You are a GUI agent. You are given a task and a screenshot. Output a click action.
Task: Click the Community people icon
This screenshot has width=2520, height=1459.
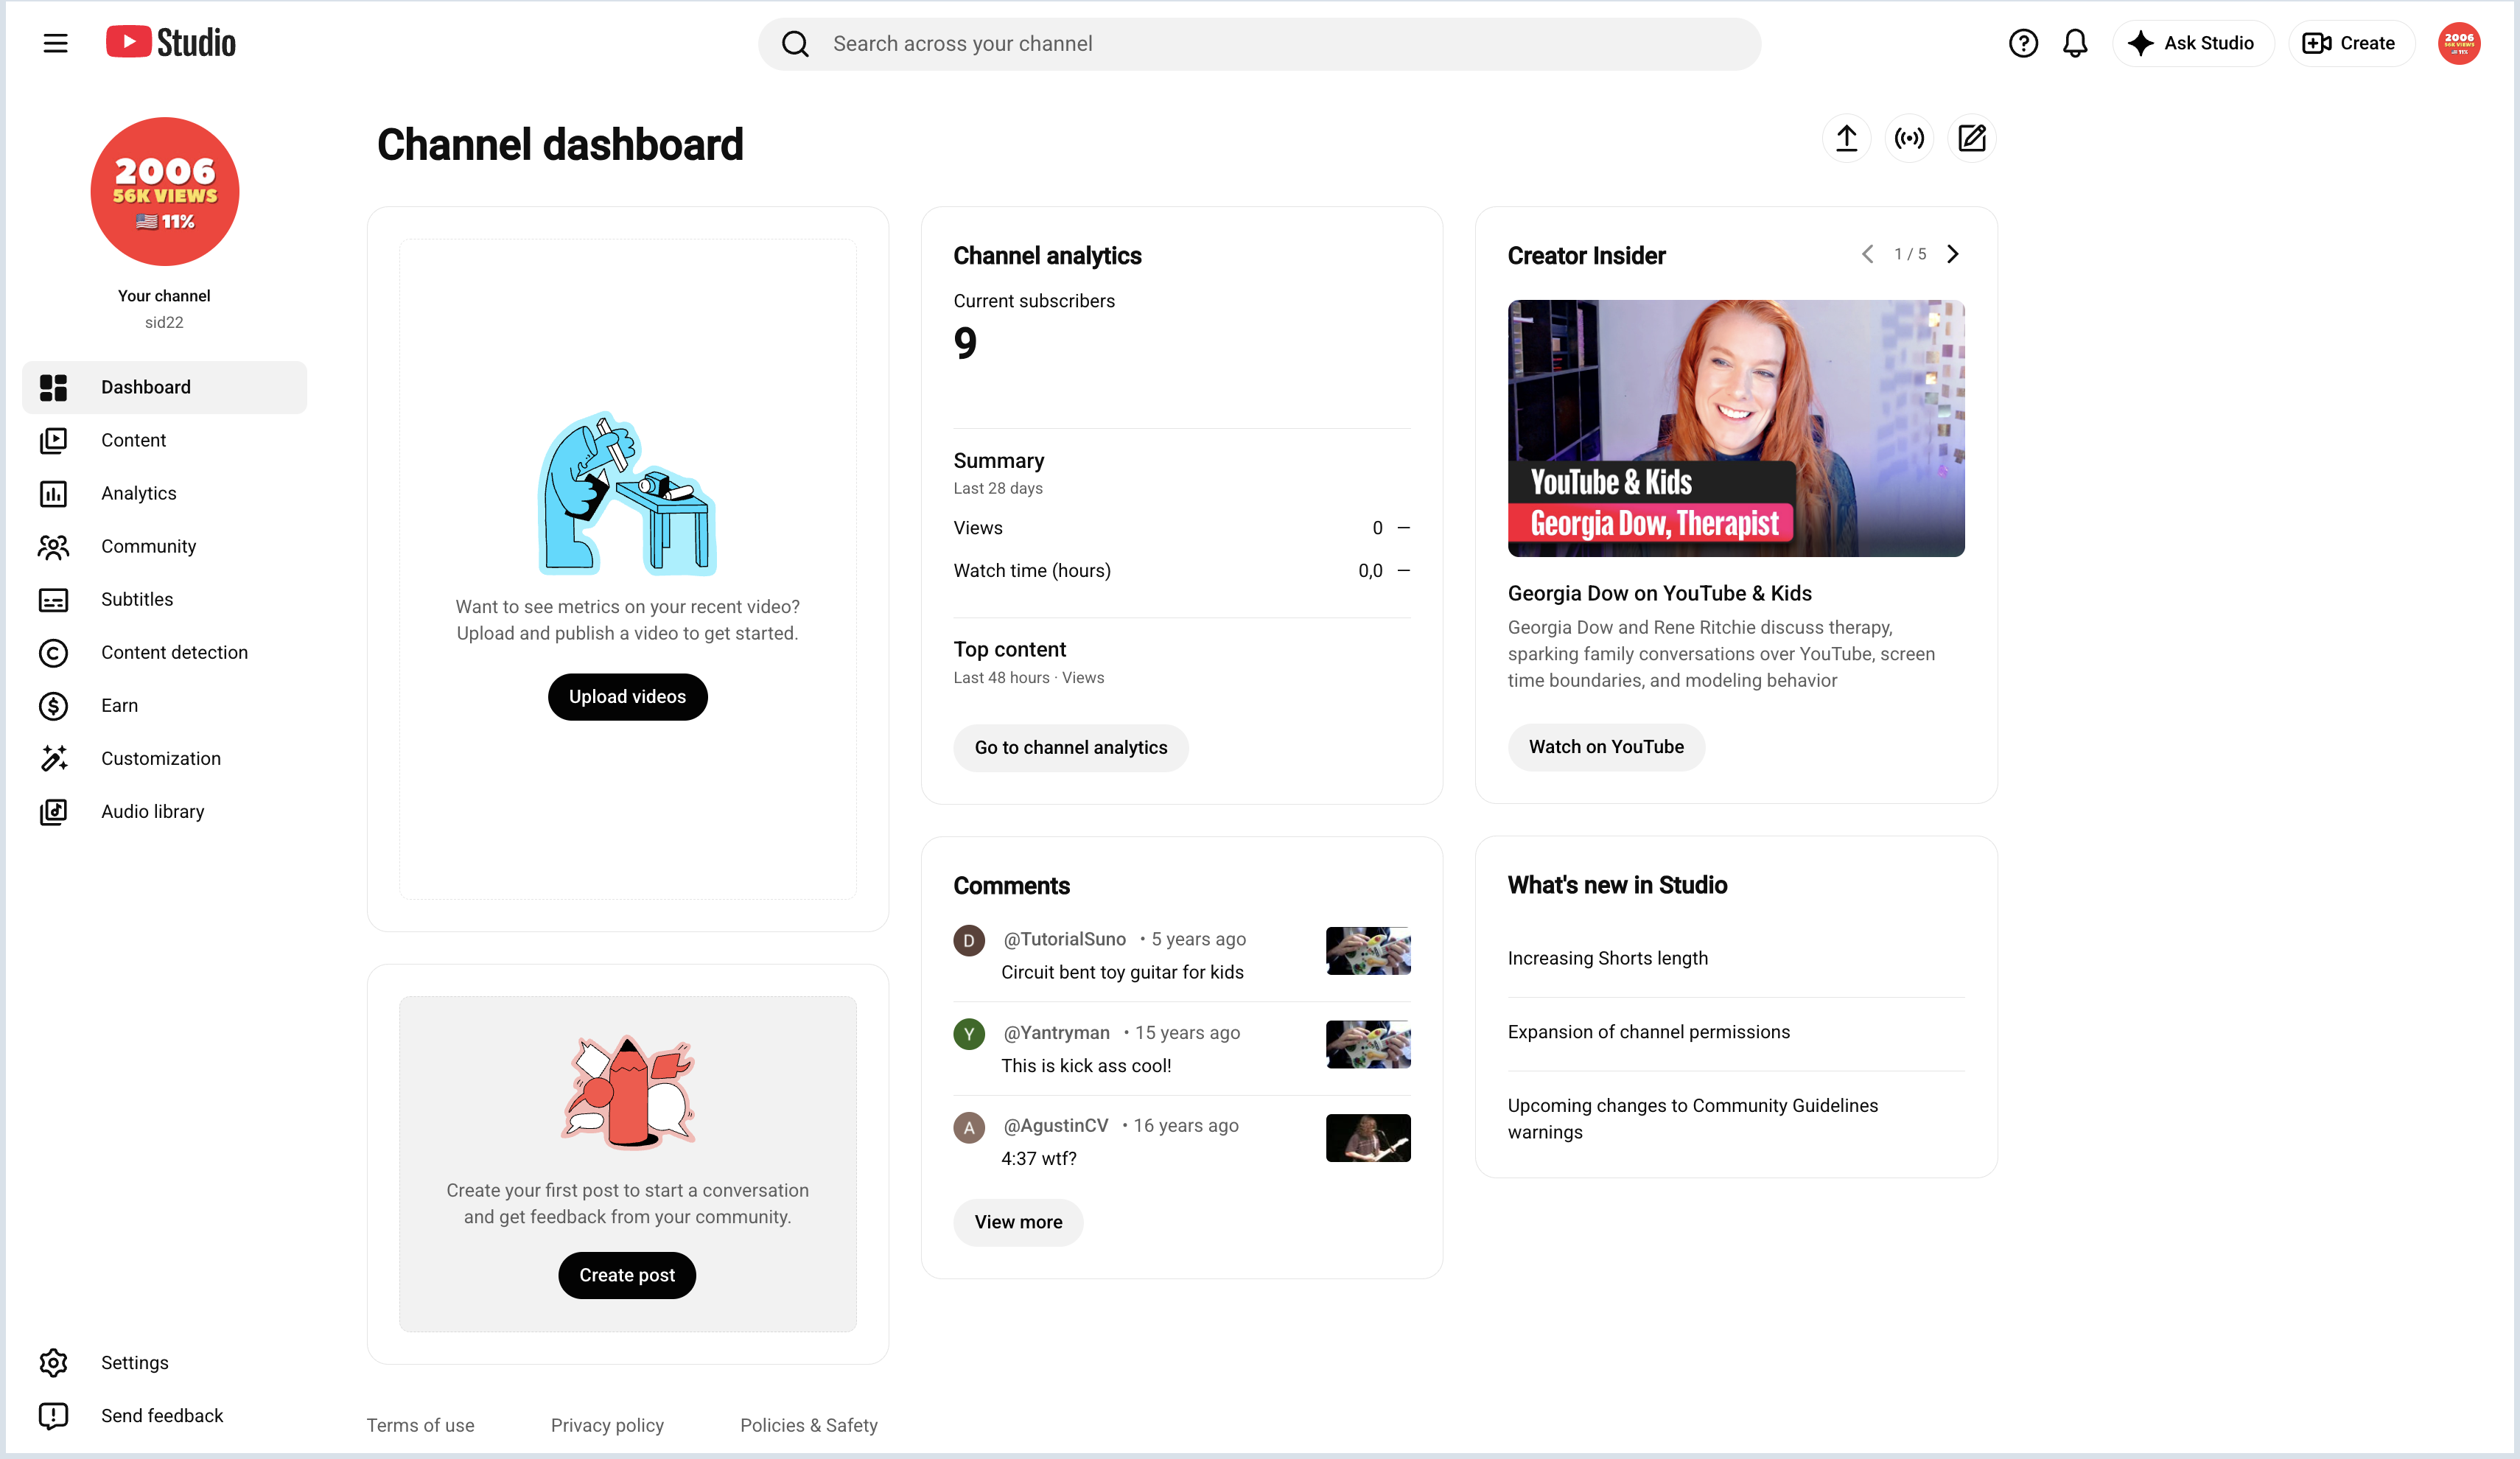[53, 546]
